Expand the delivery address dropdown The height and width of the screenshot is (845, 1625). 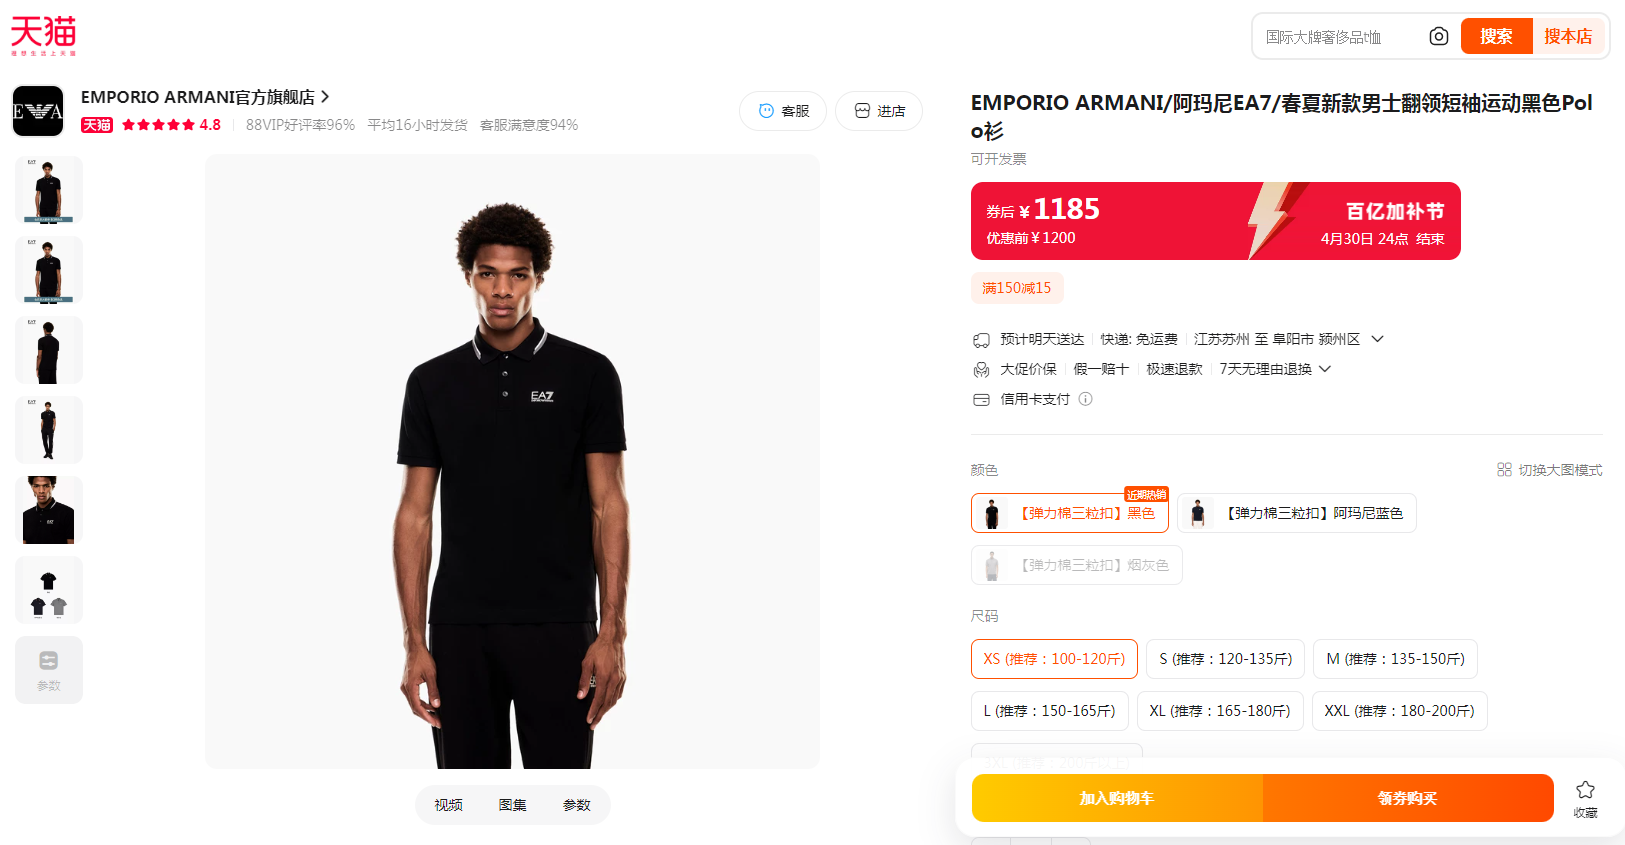(x=1377, y=339)
